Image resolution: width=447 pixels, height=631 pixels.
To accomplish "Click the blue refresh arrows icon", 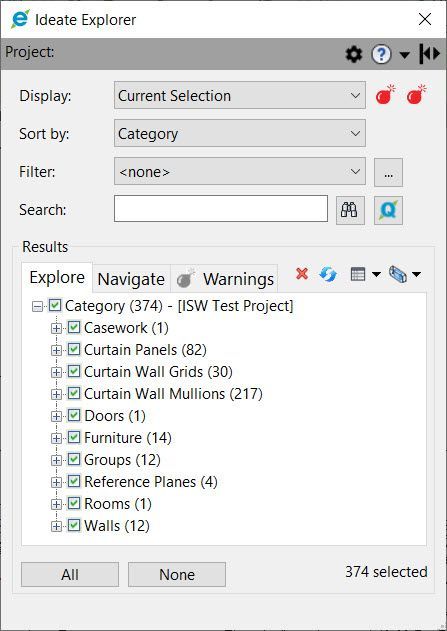I will pyautogui.click(x=328, y=274).
